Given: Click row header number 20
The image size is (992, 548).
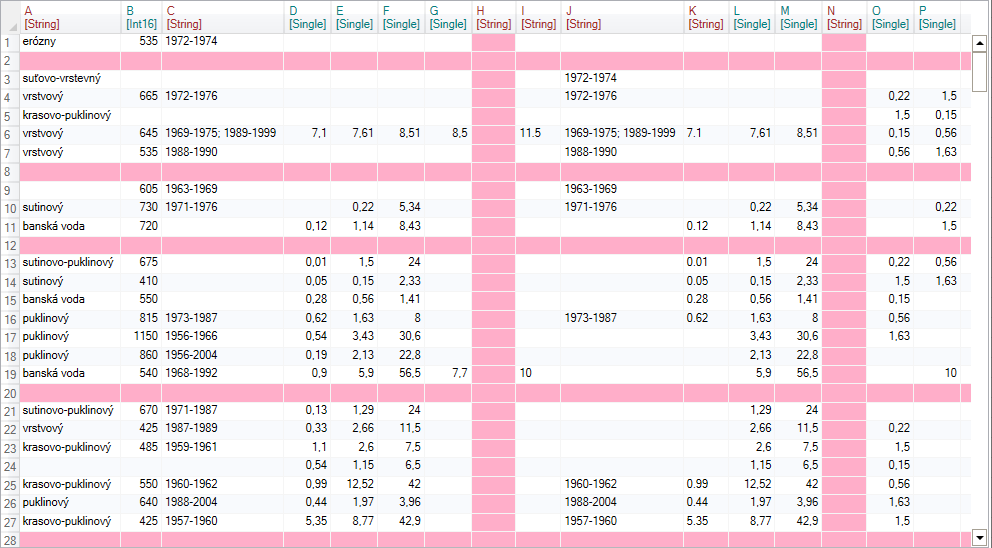Looking at the screenshot, I should point(11,393).
